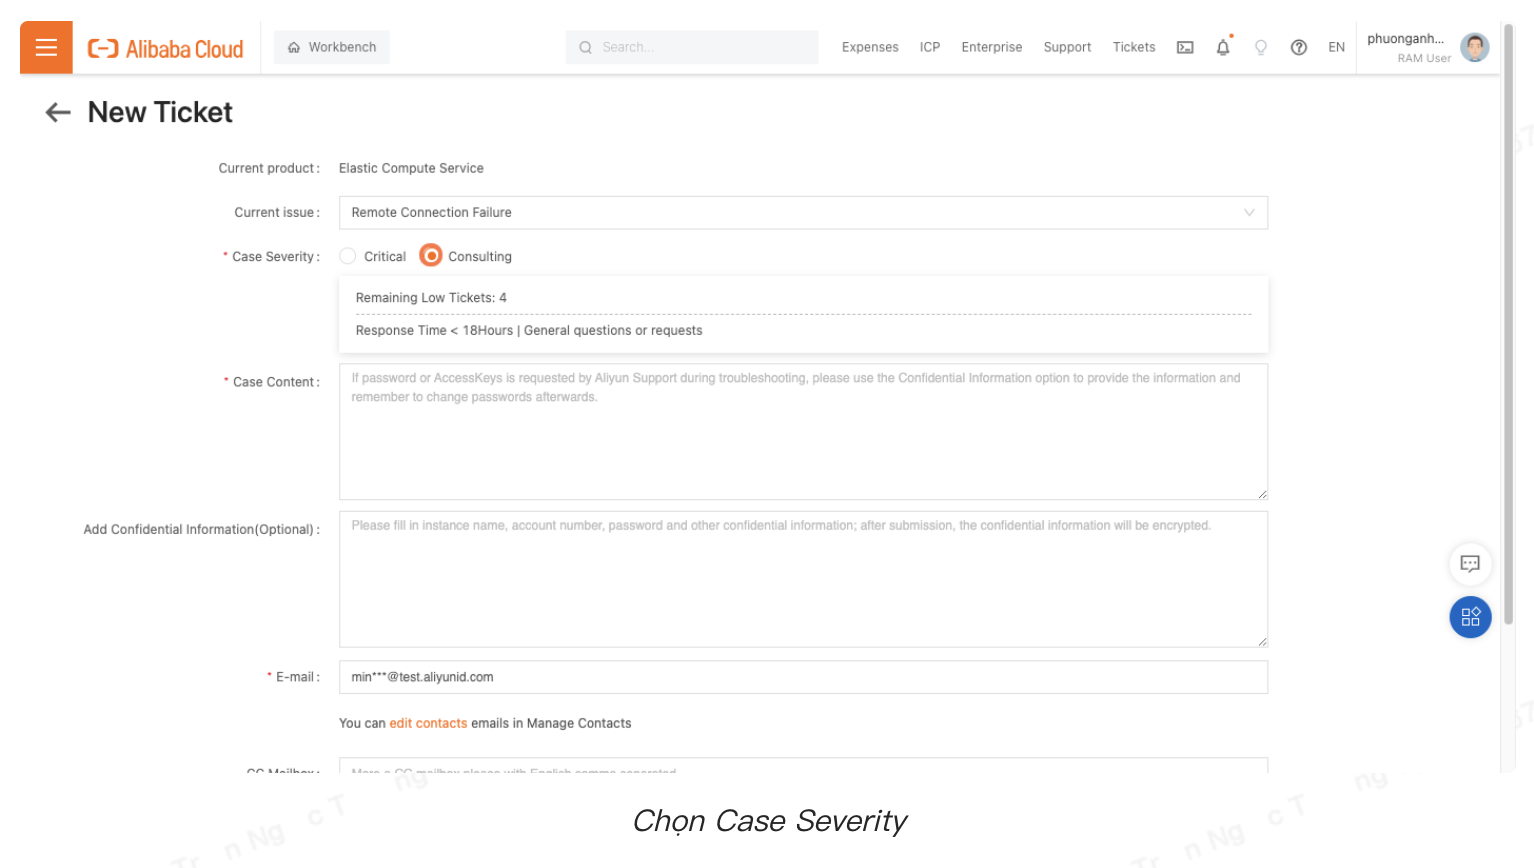
Task: Switch language using the EN selector
Action: 1336,47
